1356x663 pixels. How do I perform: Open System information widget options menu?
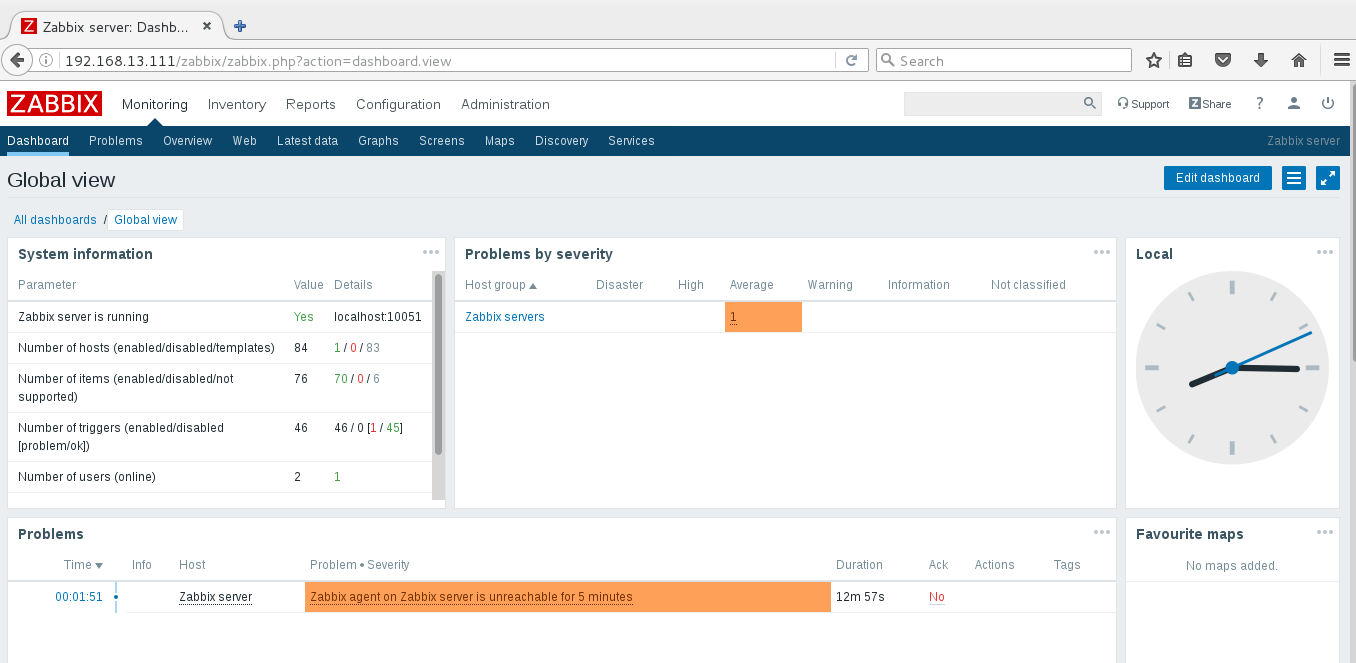pyautogui.click(x=431, y=253)
